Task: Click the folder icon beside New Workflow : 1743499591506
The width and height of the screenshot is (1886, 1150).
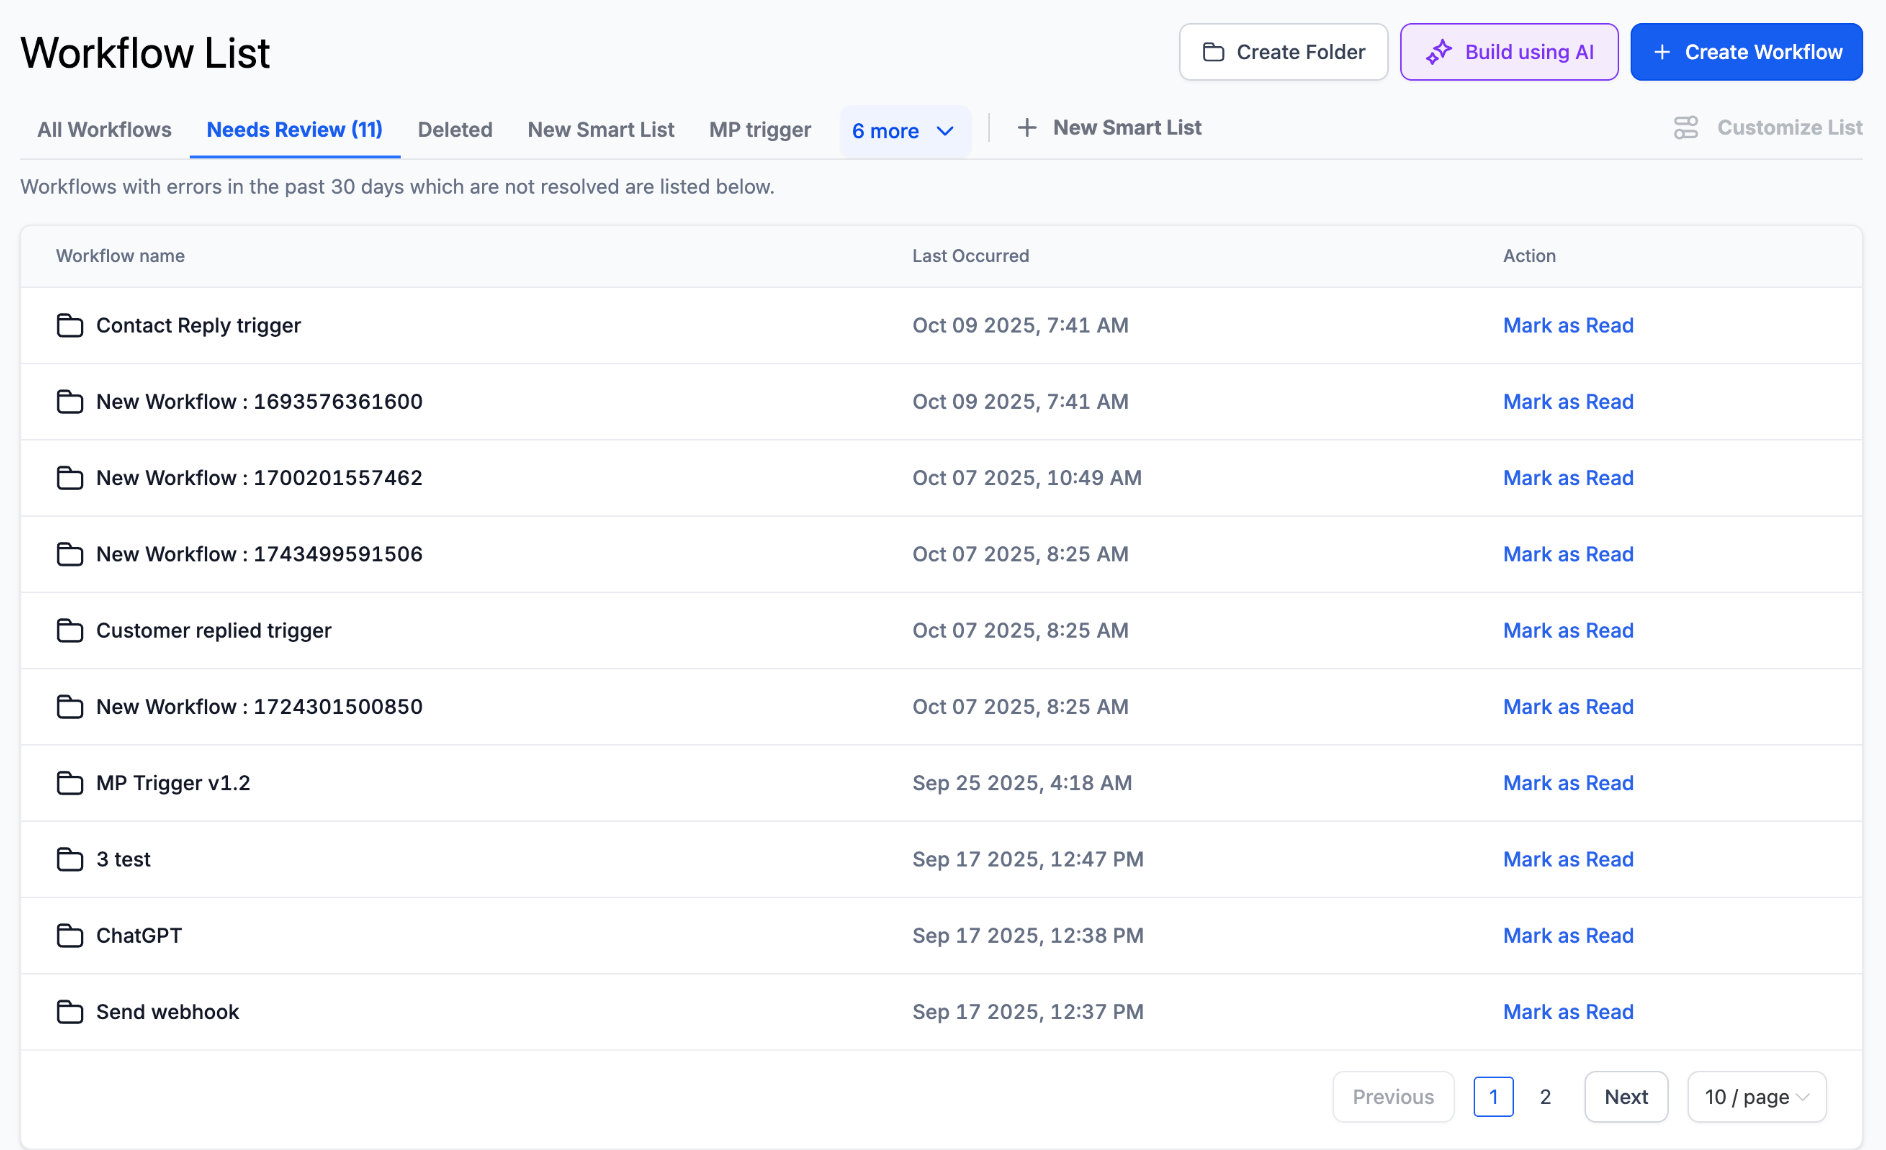Action: point(70,554)
